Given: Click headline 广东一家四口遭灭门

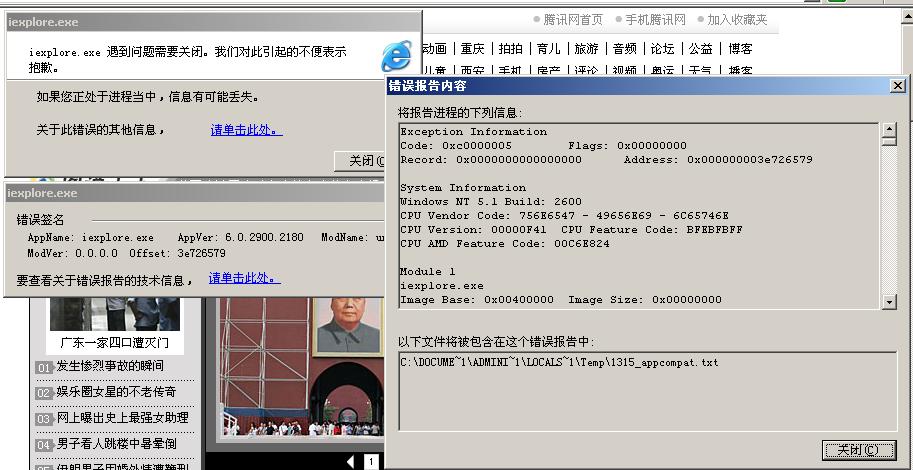Looking at the screenshot, I should tap(115, 342).
